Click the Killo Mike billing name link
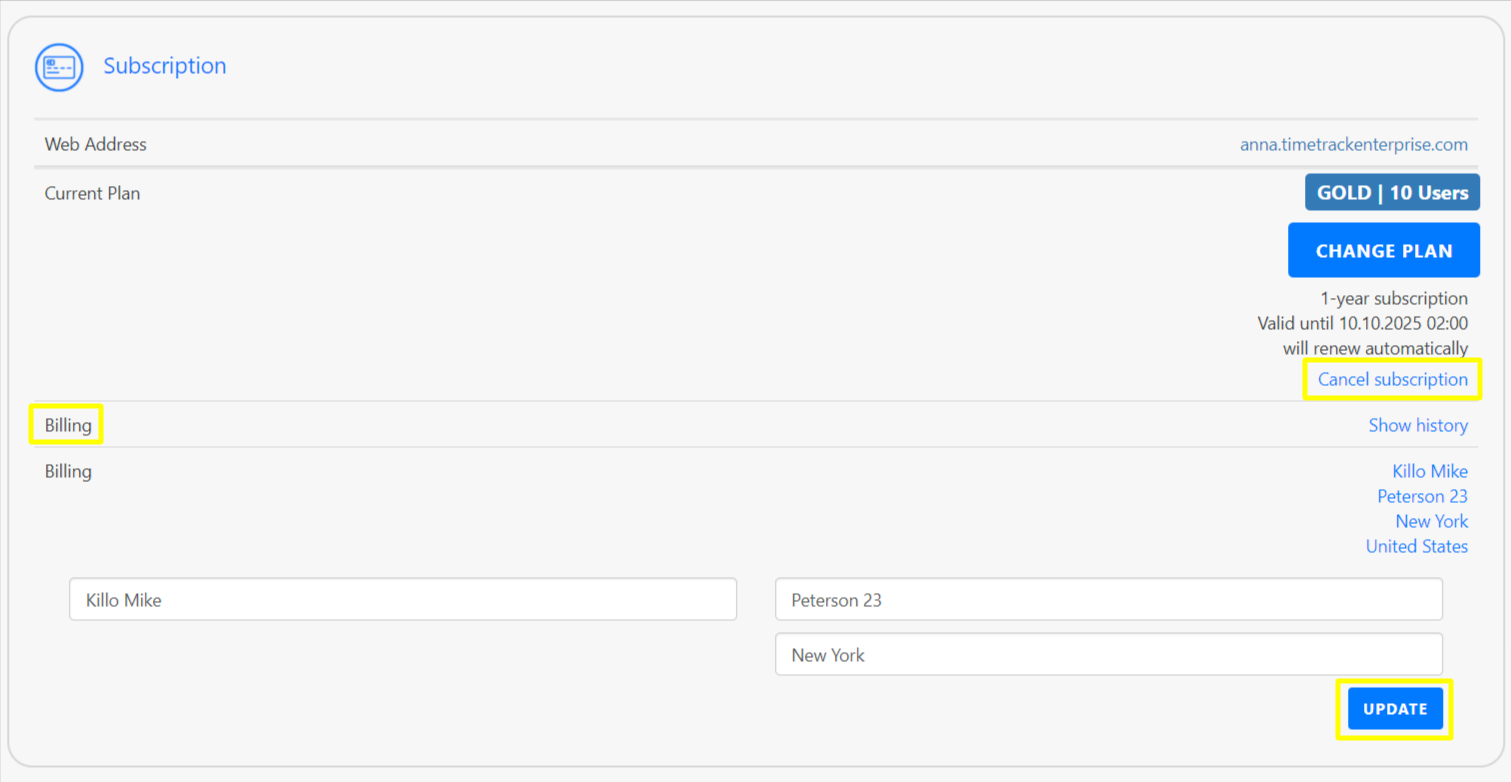 [1429, 471]
